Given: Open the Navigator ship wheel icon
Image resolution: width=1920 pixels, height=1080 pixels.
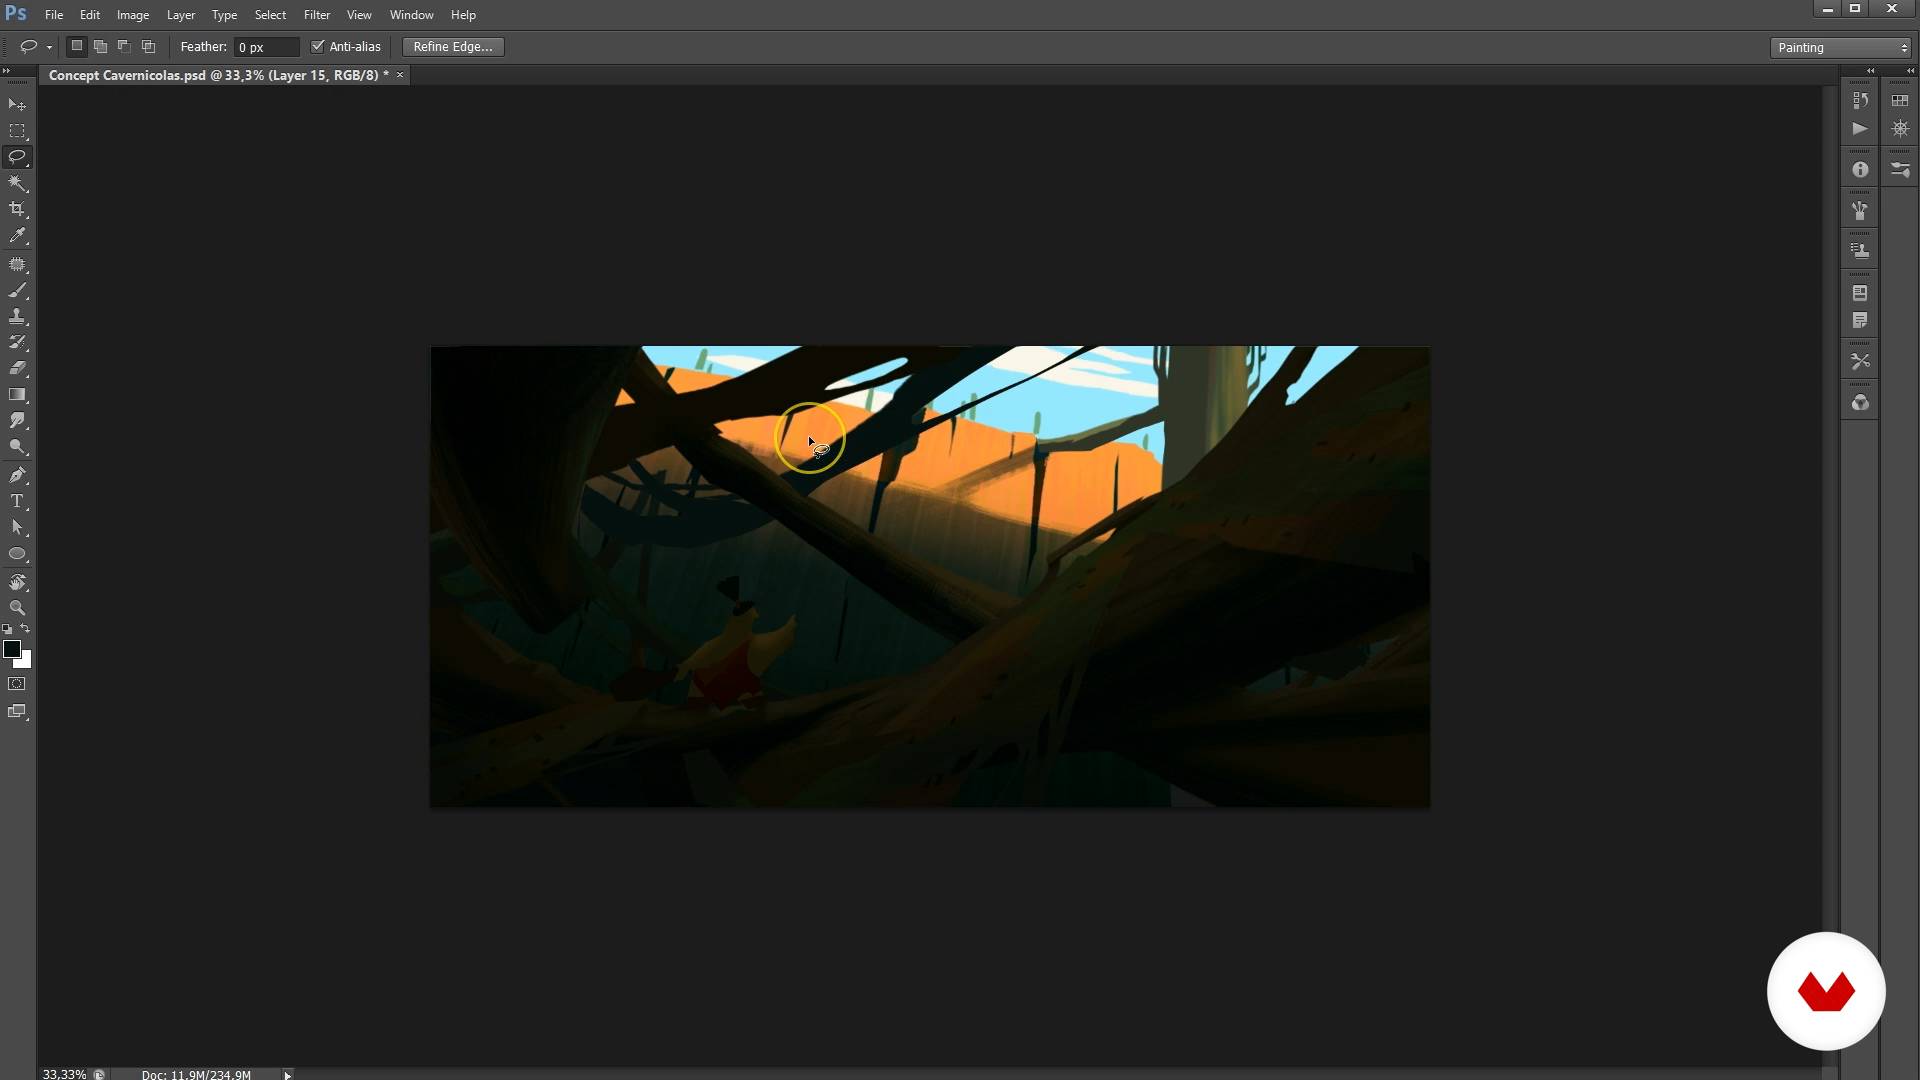Looking at the screenshot, I should pyautogui.click(x=1900, y=129).
